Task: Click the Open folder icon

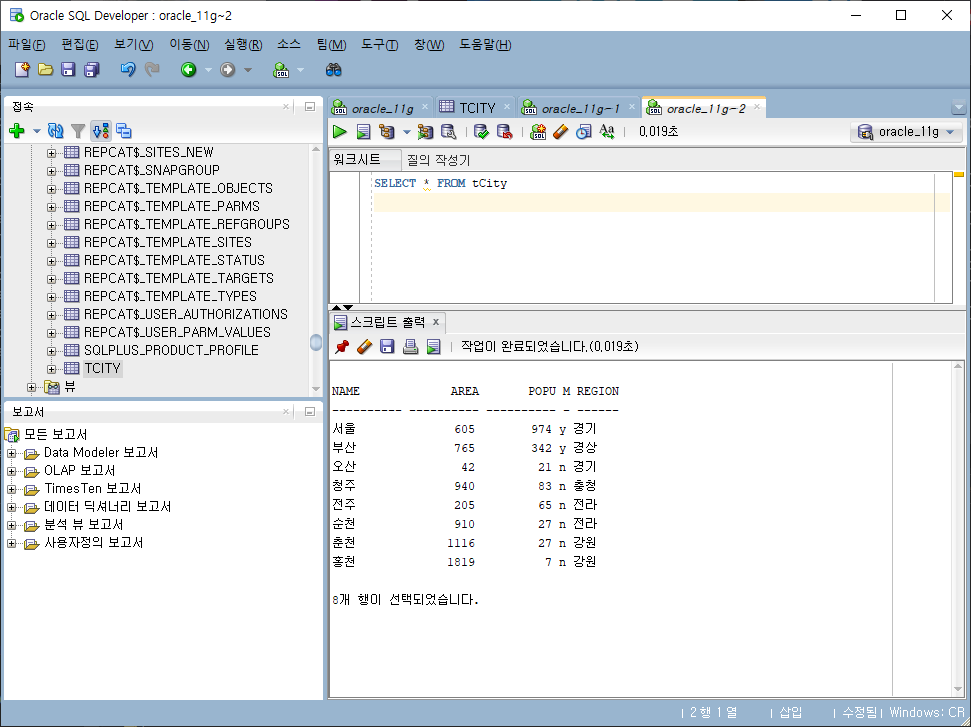Action: (45, 69)
